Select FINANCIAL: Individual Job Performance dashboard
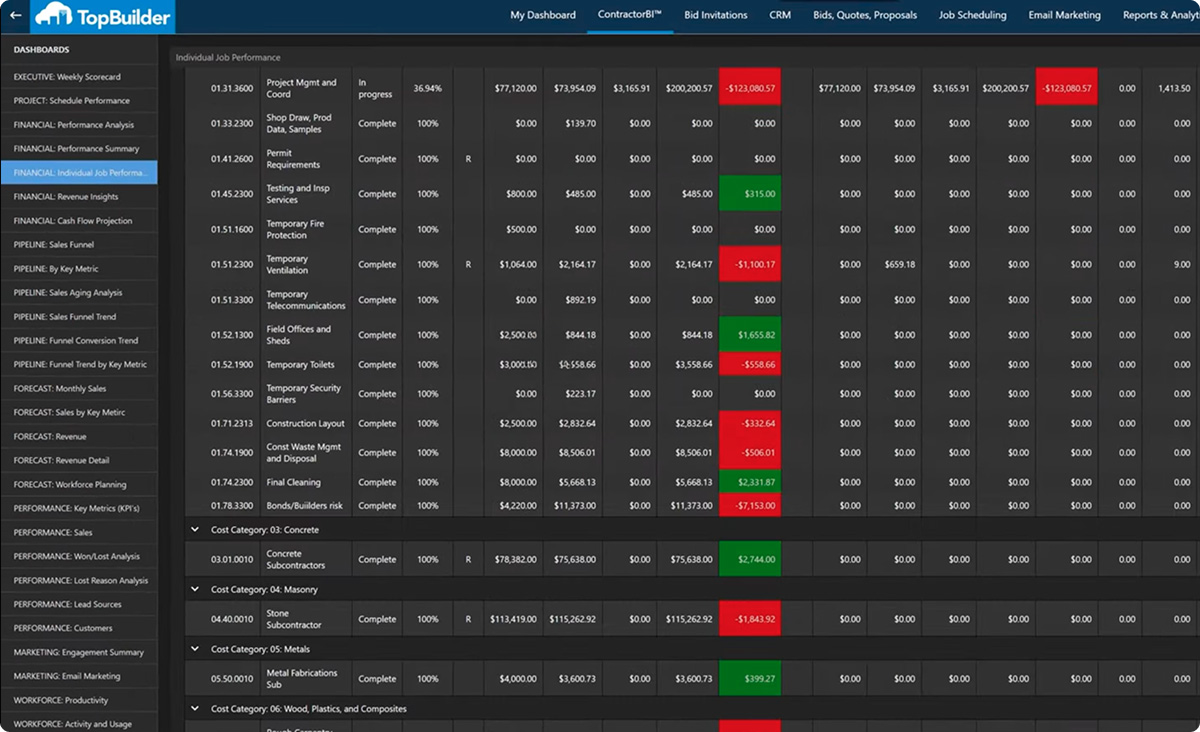The width and height of the screenshot is (1200, 732). pyautogui.click(x=79, y=173)
